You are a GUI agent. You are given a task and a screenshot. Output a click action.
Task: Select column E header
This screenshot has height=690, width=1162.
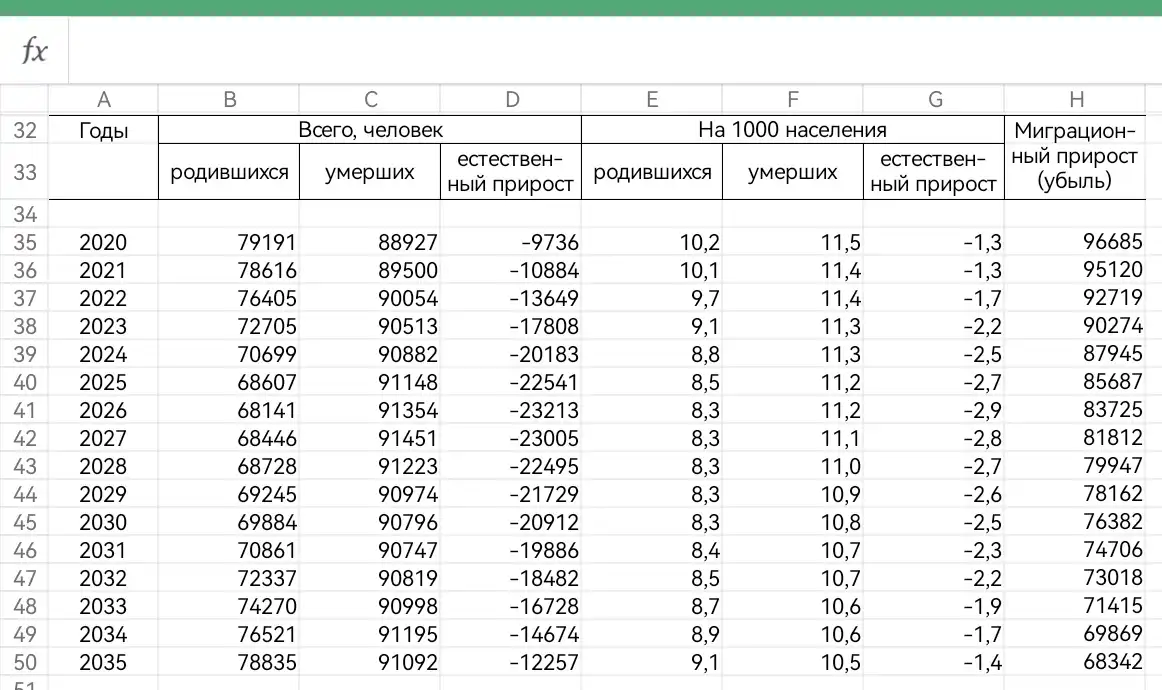pos(651,99)
